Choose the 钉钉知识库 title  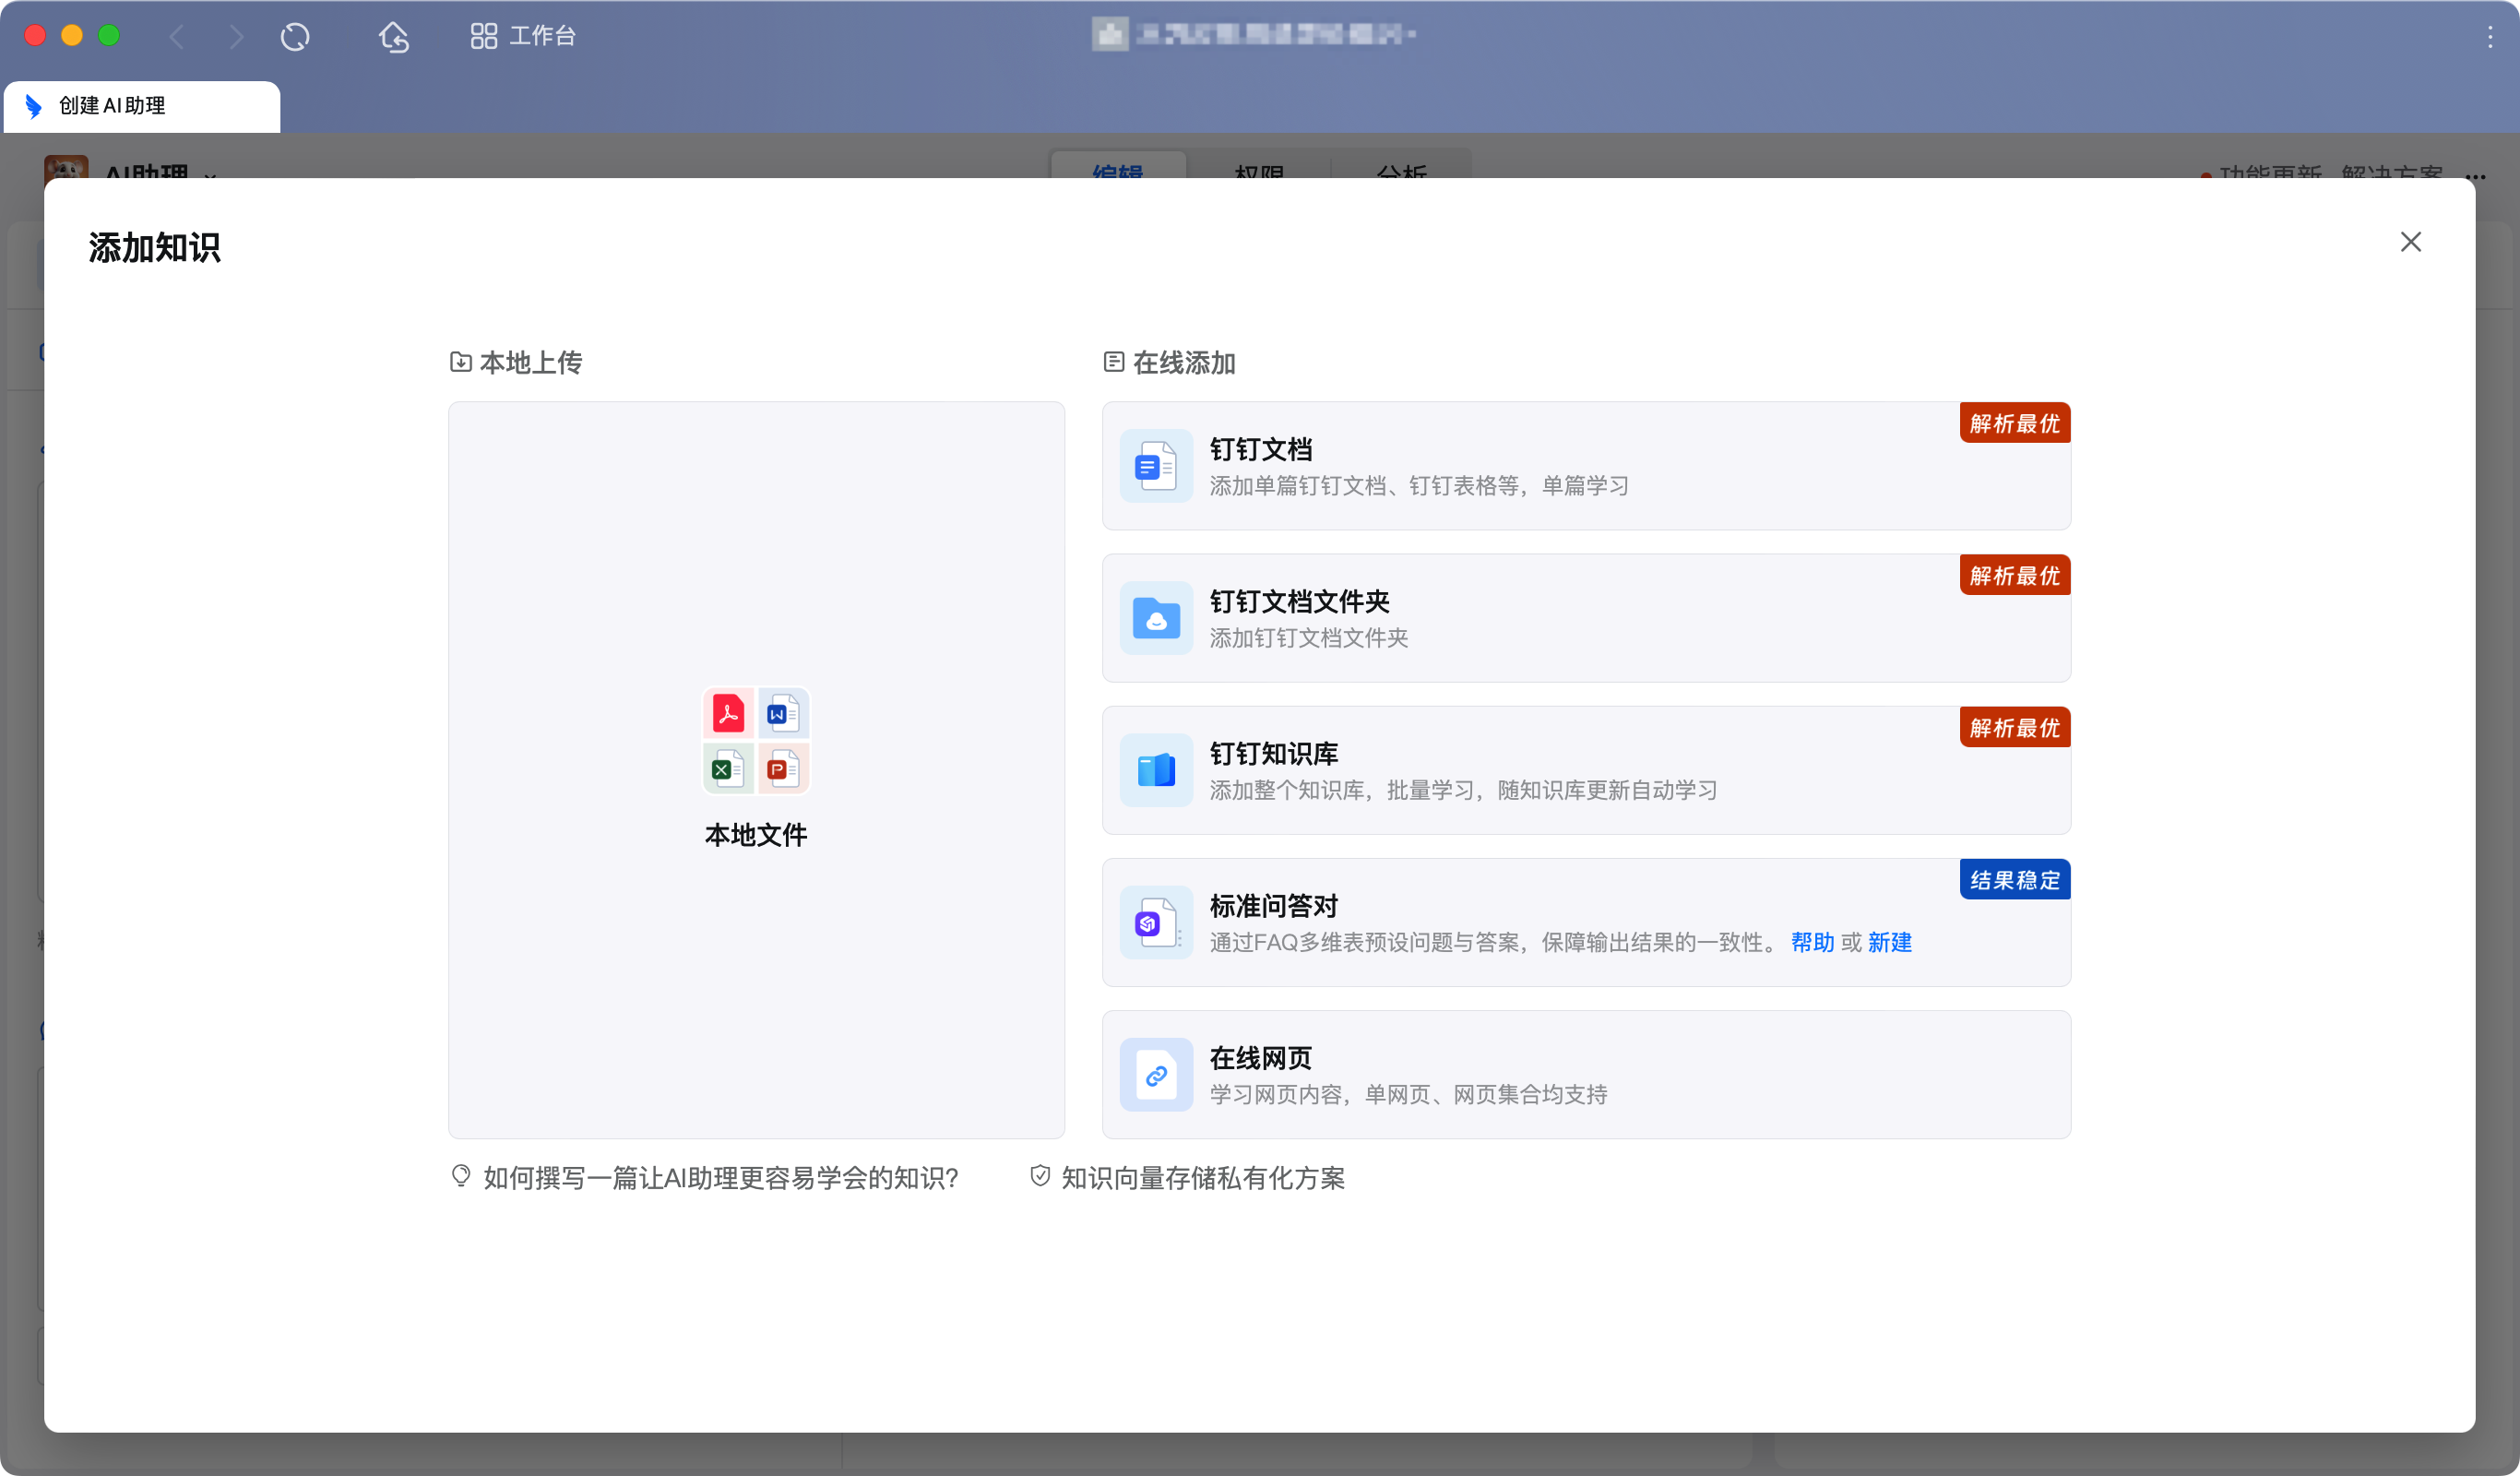coord(1273,753)
